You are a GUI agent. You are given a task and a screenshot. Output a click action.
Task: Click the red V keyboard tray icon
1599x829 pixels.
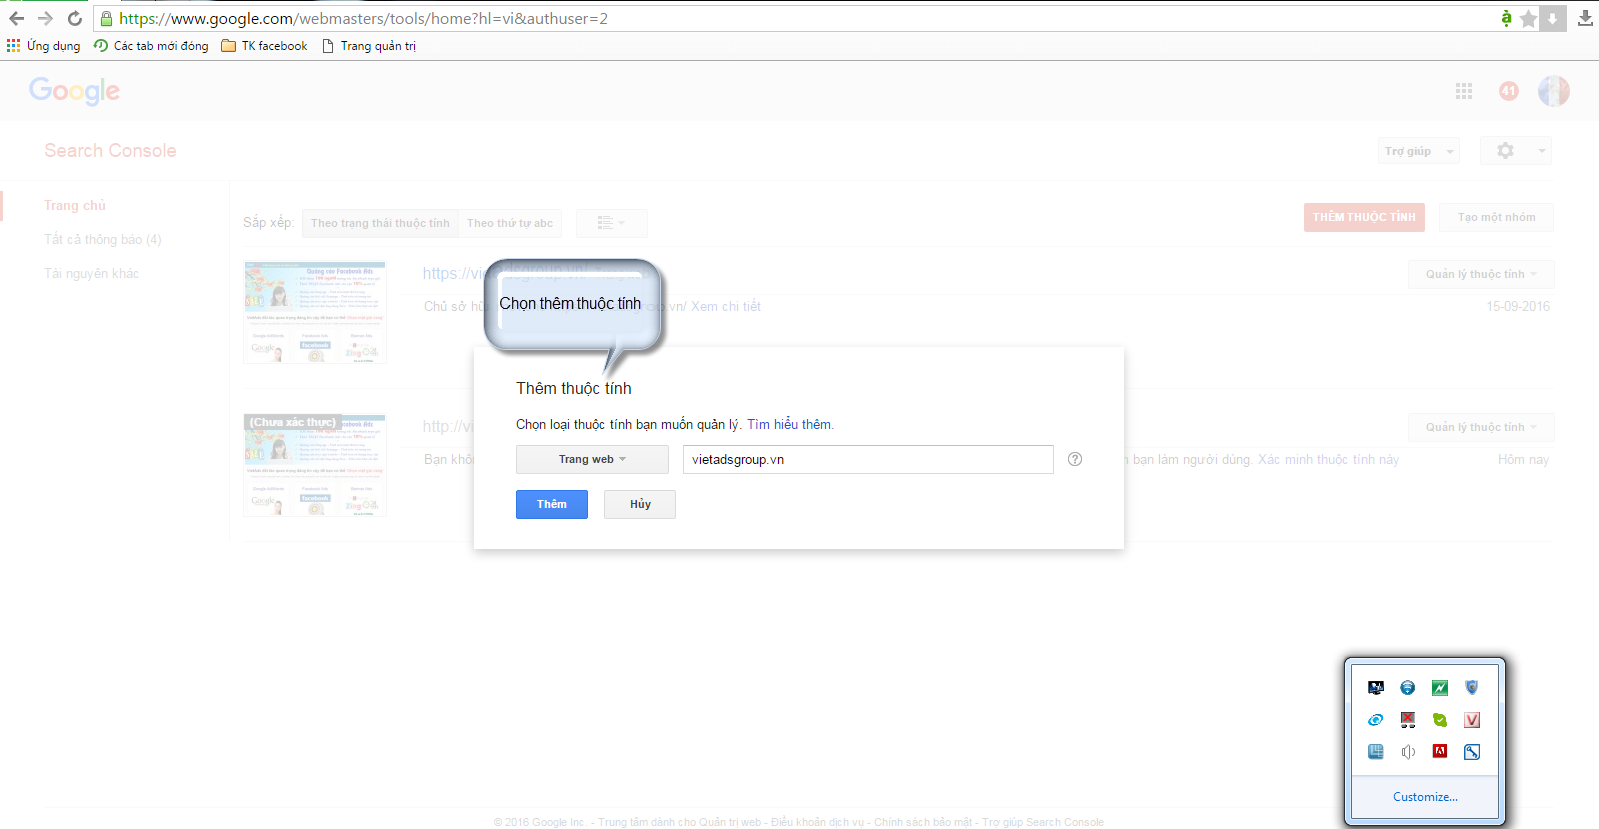(x=1472, y=720)
